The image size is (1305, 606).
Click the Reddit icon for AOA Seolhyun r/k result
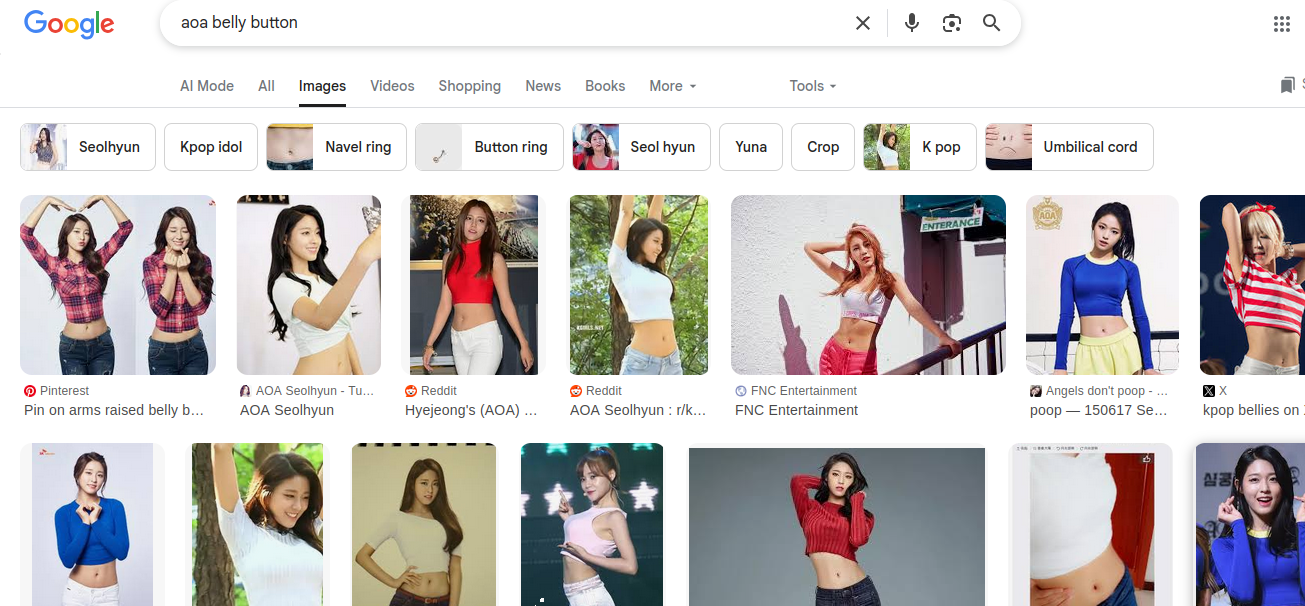coord(576,391)
